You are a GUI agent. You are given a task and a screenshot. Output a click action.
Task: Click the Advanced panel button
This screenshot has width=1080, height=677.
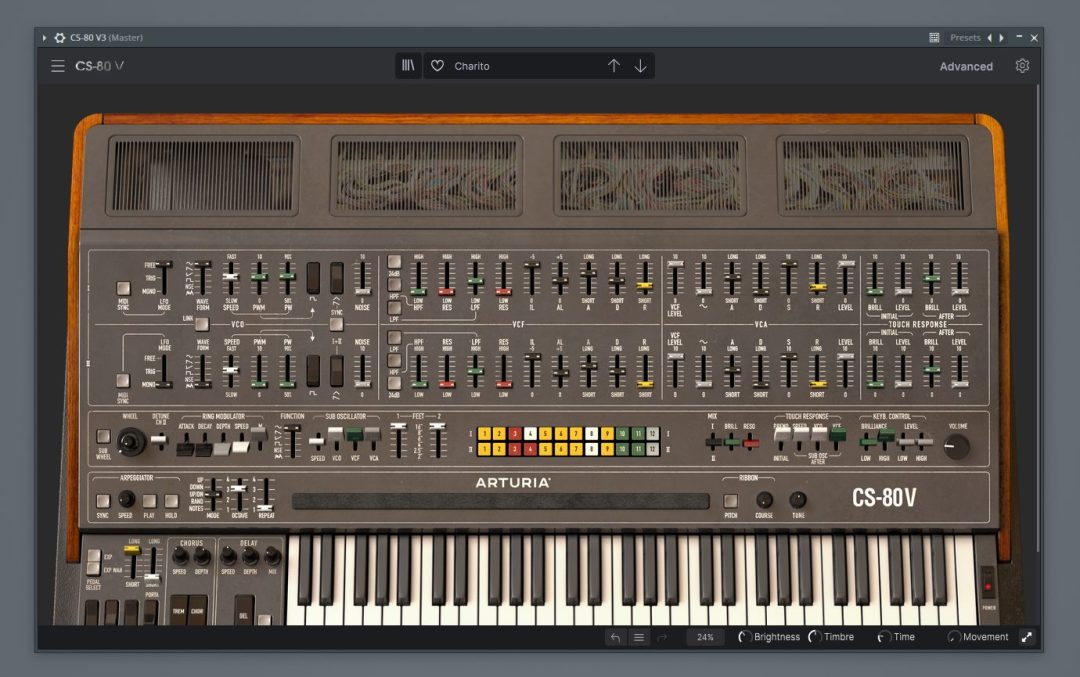(966, 66)
